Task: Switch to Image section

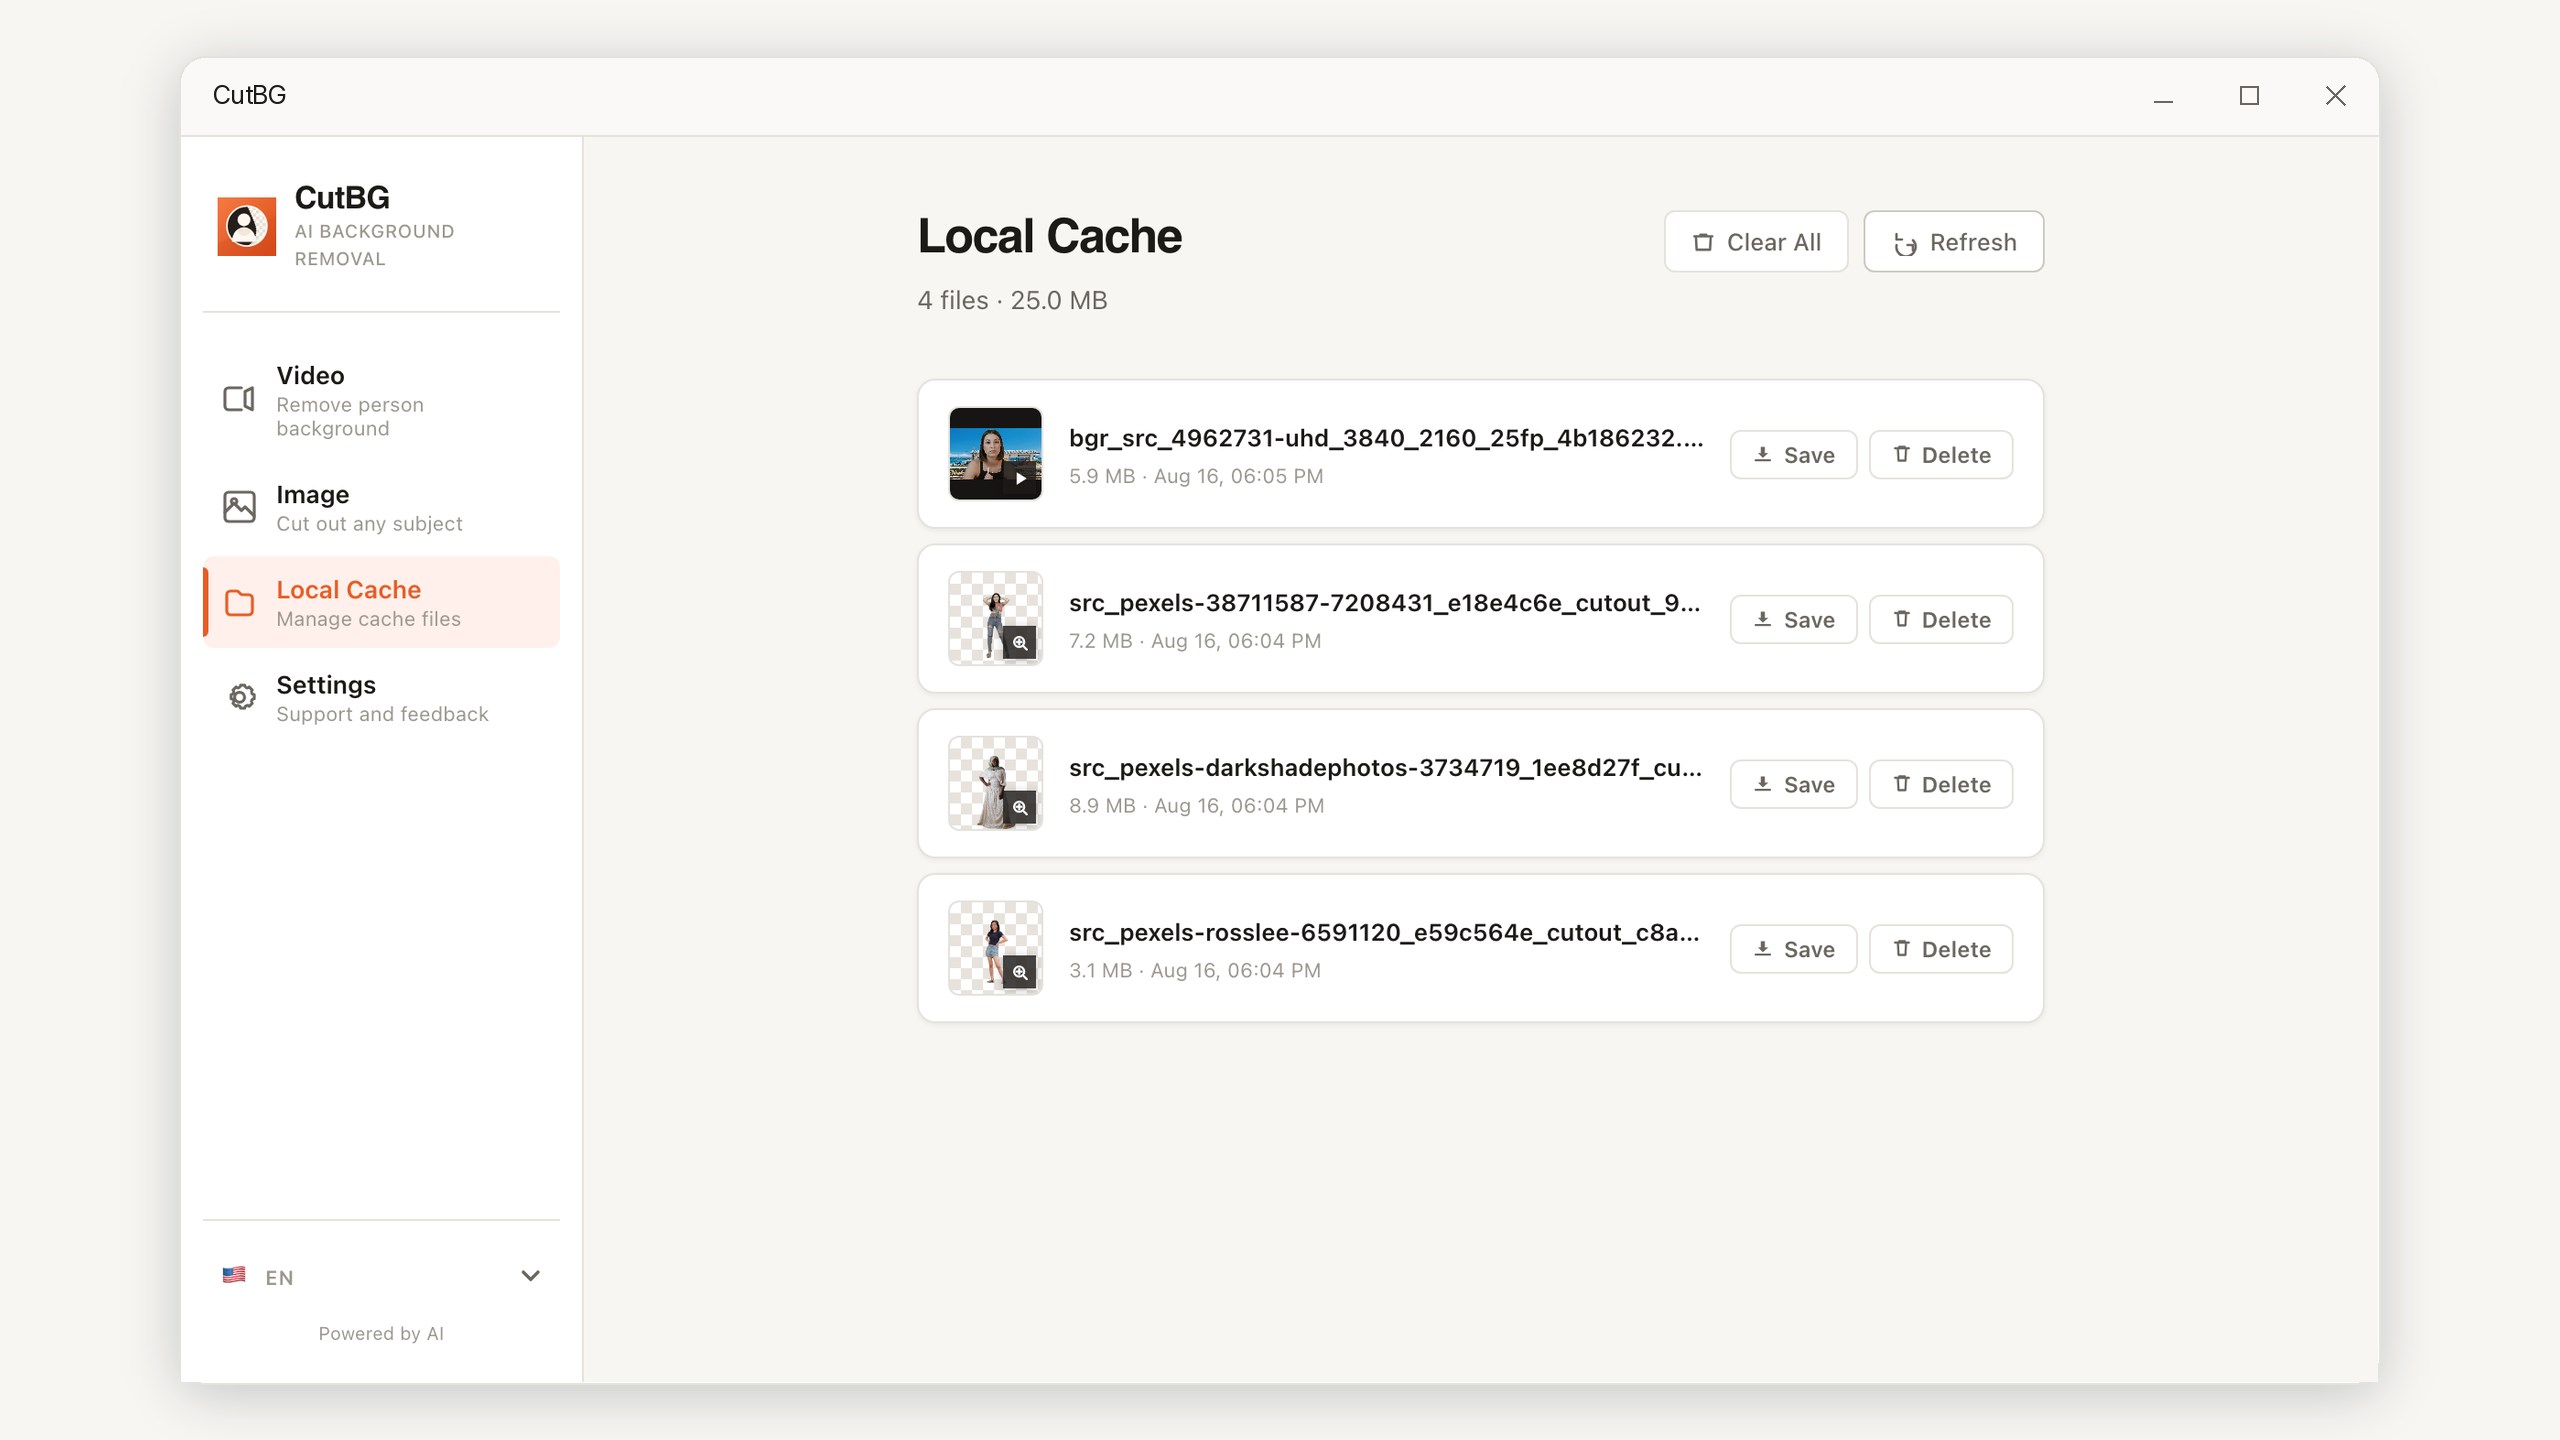Action: point(381,508)
